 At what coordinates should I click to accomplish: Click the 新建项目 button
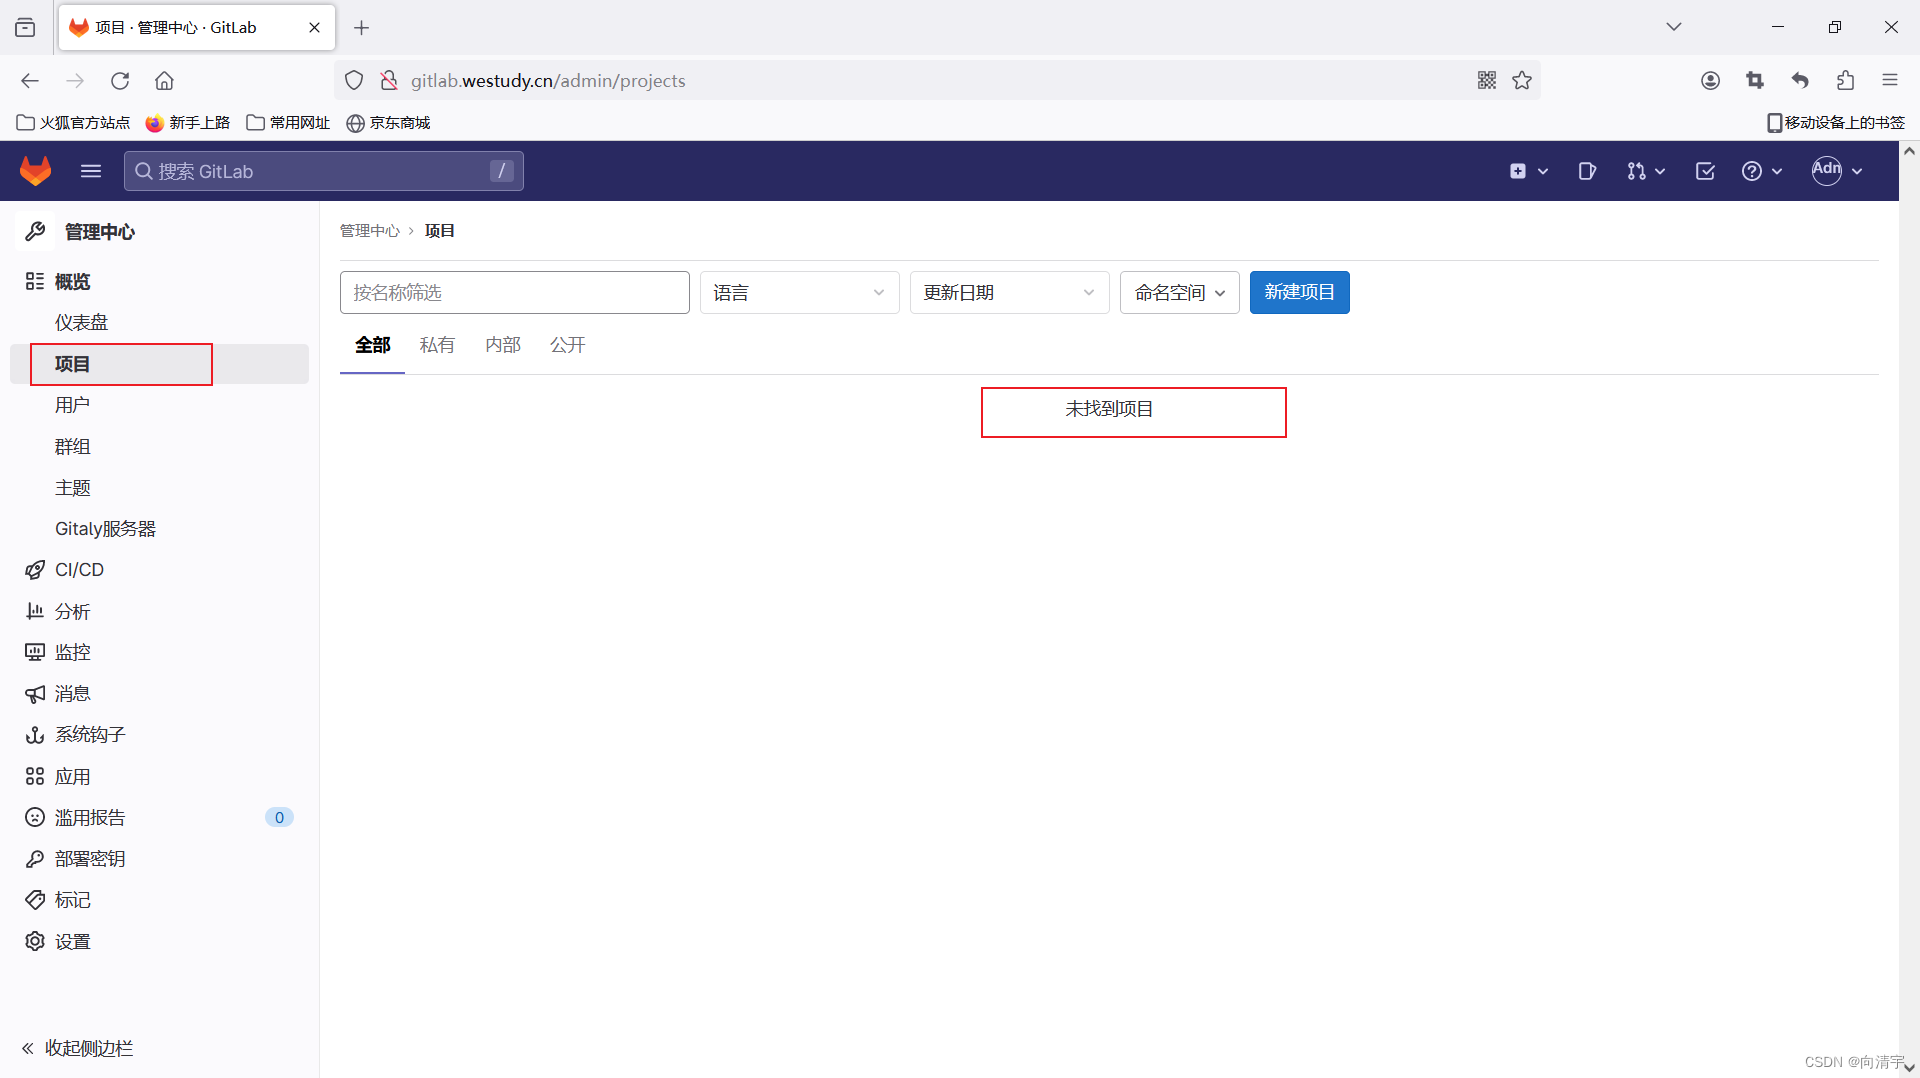(1299, 292)
